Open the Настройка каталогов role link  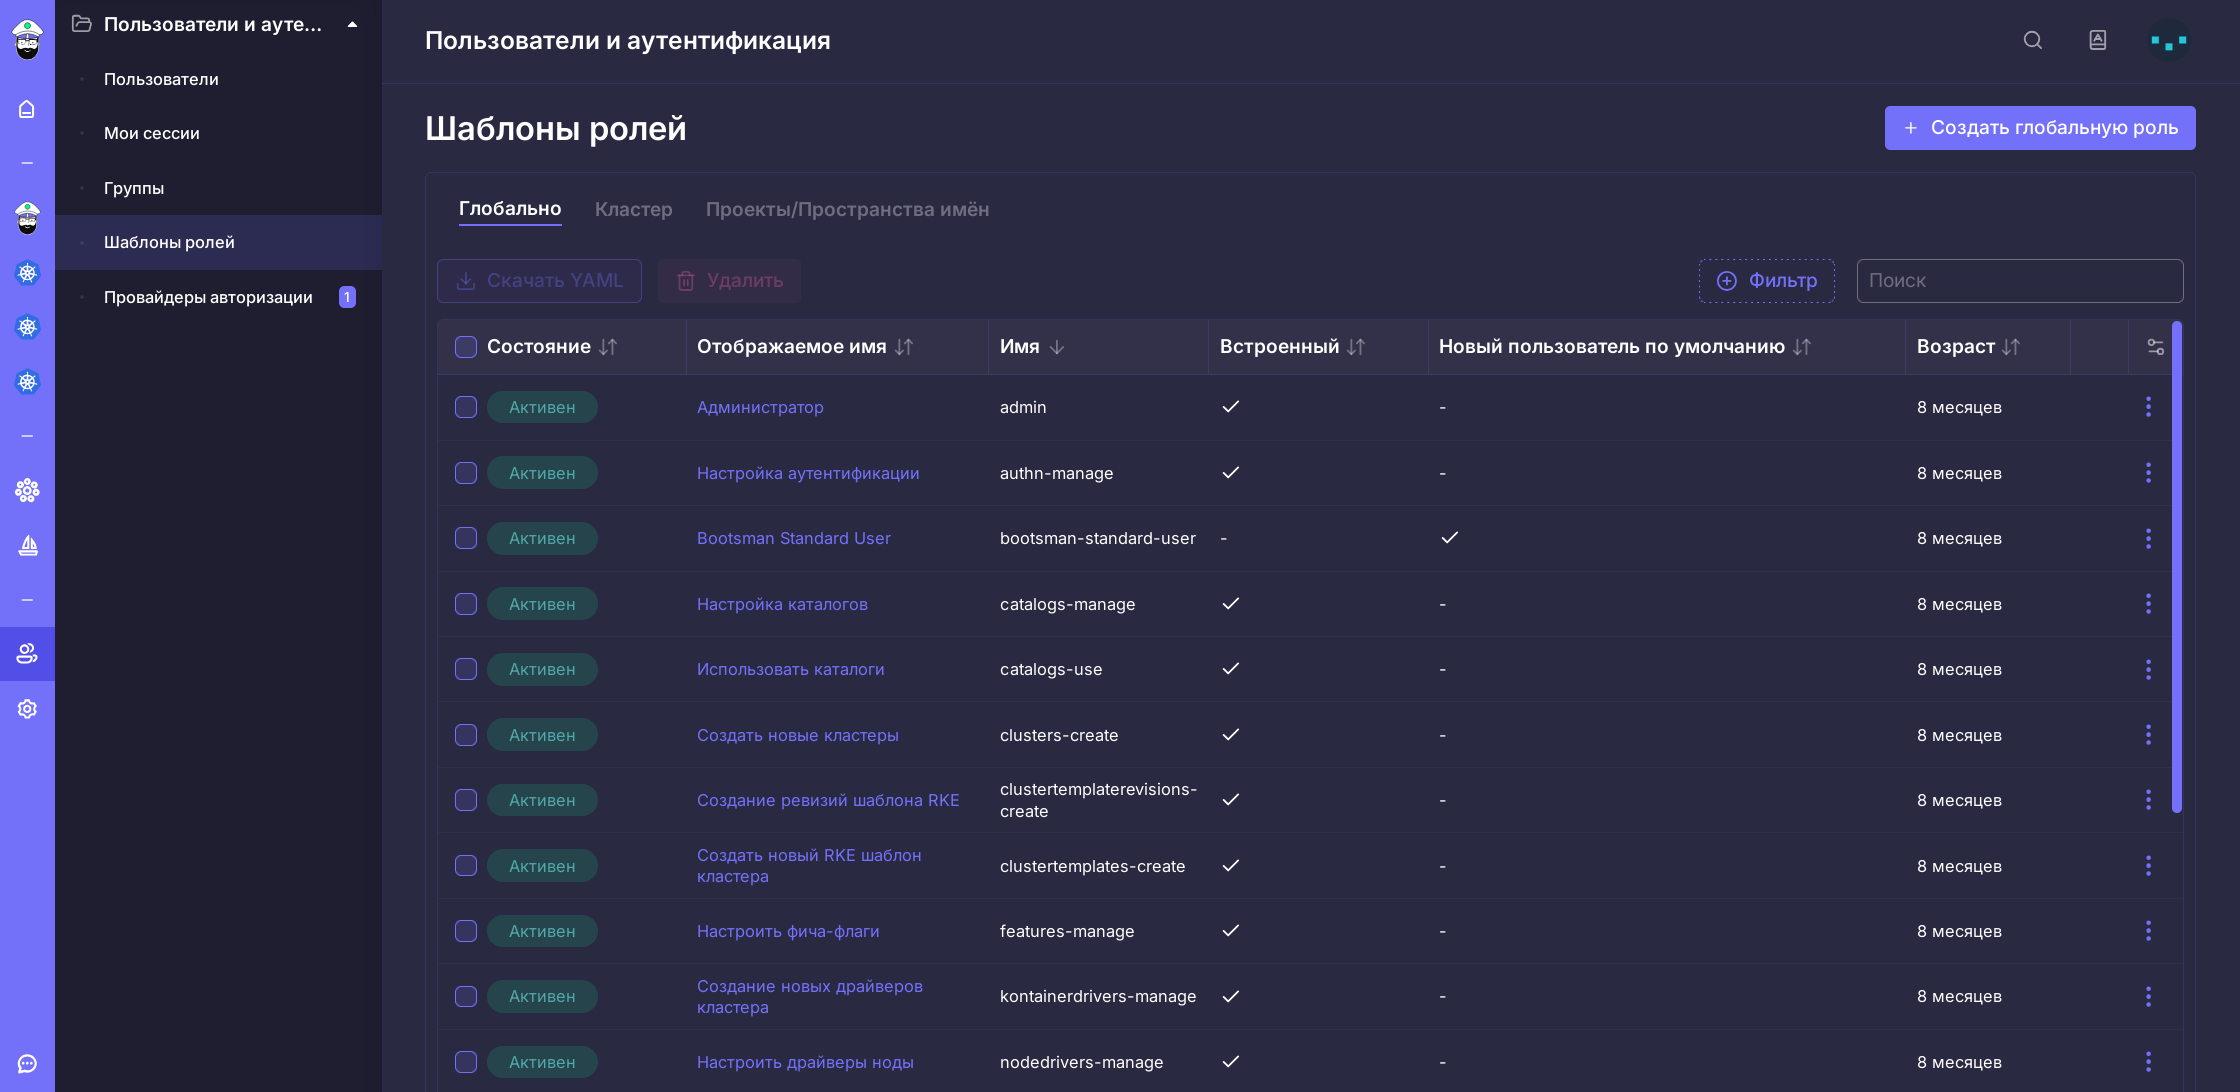pyautogui.click(x=782, y=604)
